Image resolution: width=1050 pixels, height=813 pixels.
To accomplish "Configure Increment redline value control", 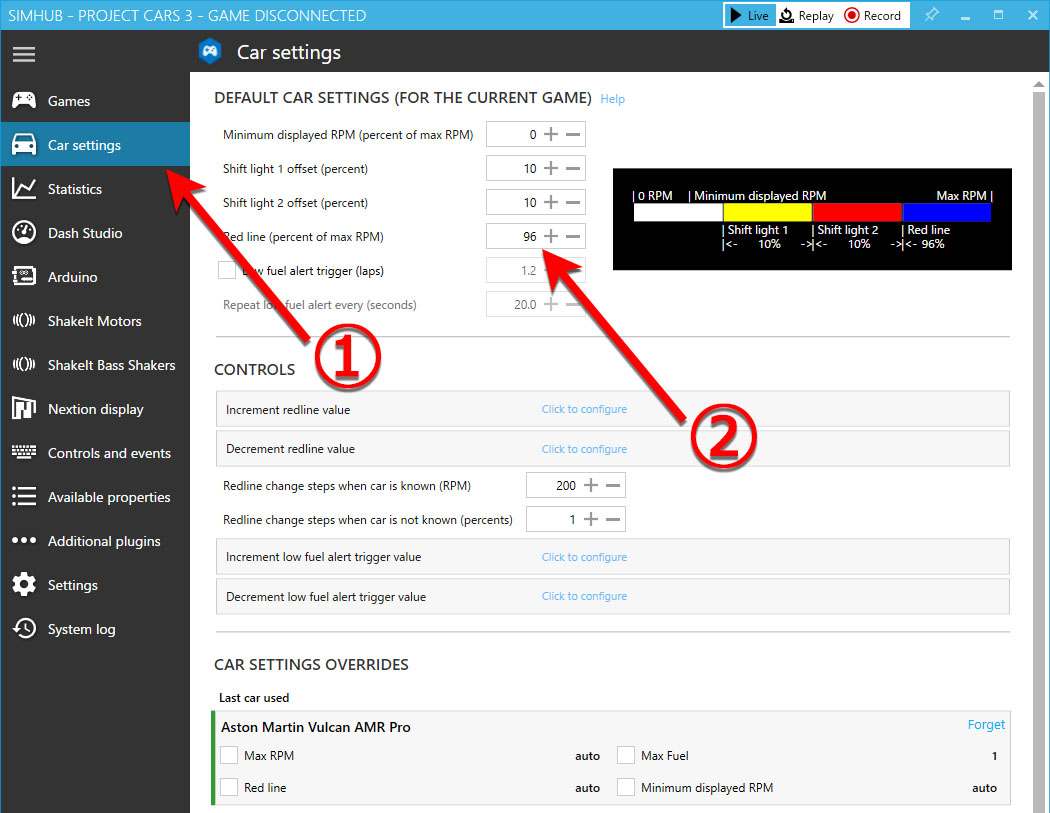I will pos(584,409).
